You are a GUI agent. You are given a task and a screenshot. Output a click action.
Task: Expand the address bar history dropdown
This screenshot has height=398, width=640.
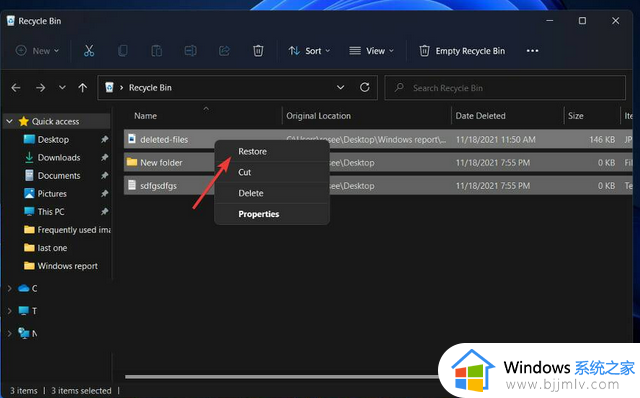coord(340,87)
